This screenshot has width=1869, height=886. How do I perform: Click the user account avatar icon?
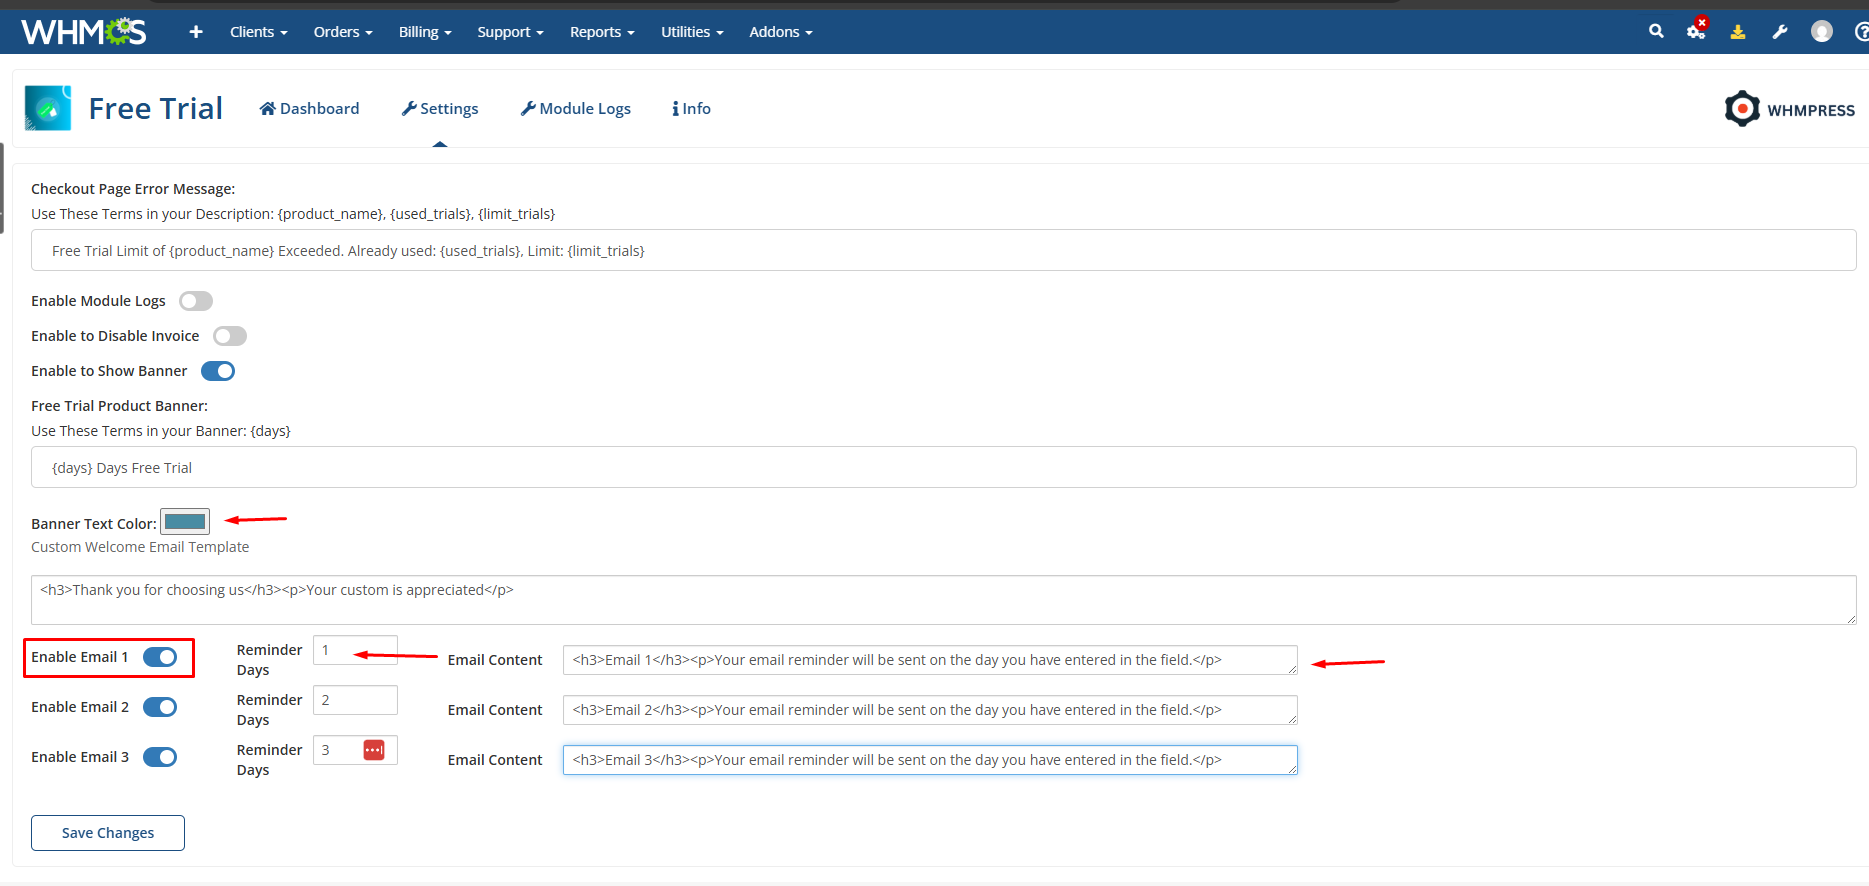[1822, 32]
